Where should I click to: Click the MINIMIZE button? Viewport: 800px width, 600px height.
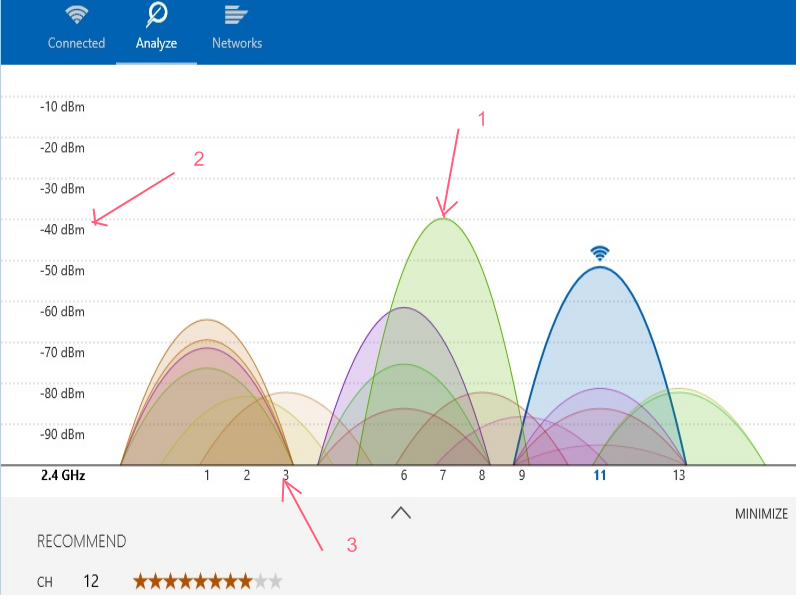tap(761, 514)
